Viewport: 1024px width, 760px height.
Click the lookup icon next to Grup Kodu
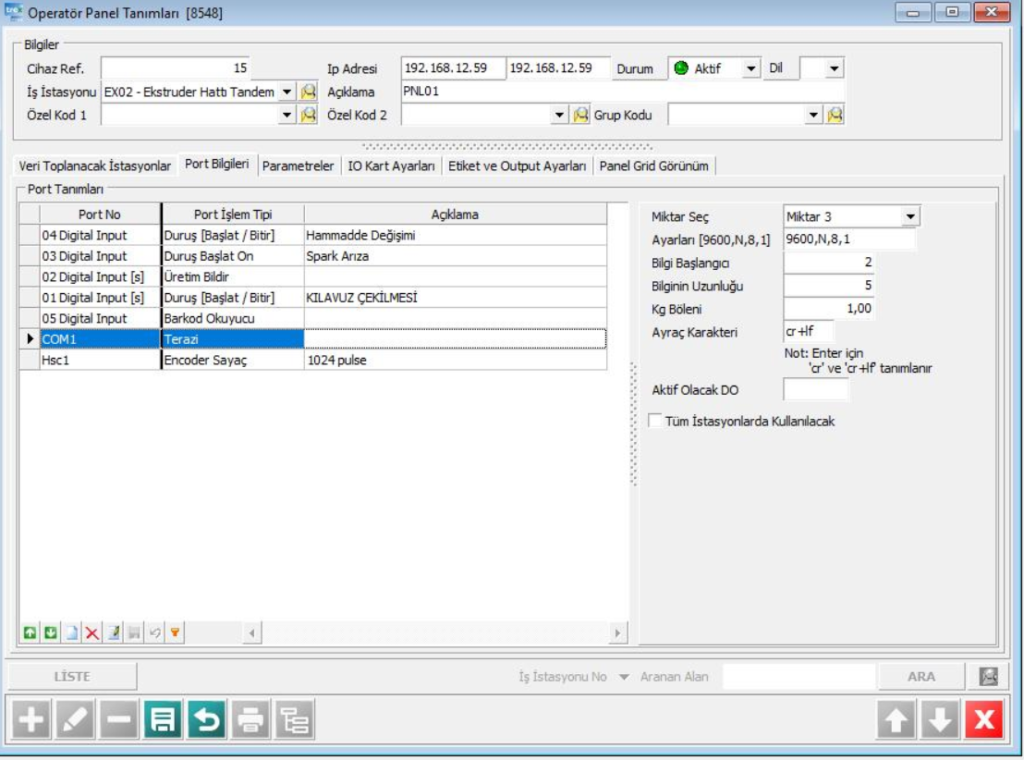pyautogui.click(x=835, y=115)
